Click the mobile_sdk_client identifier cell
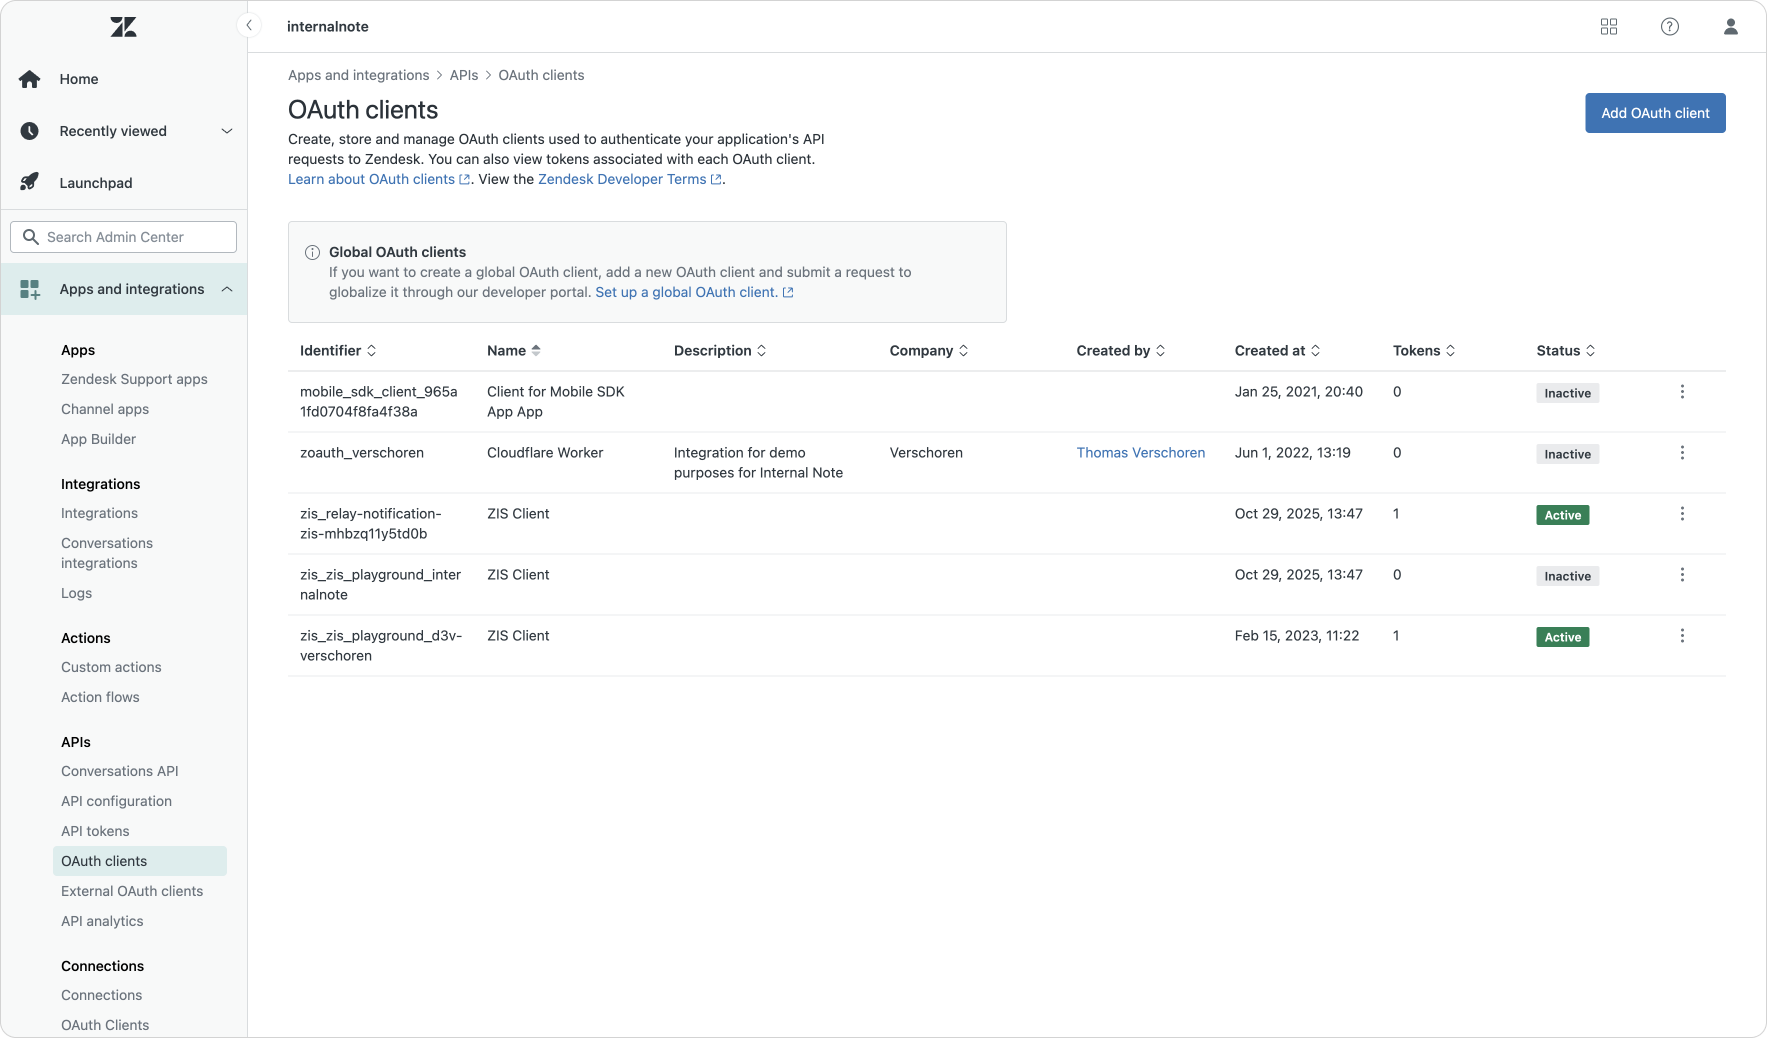 [379, 402]
